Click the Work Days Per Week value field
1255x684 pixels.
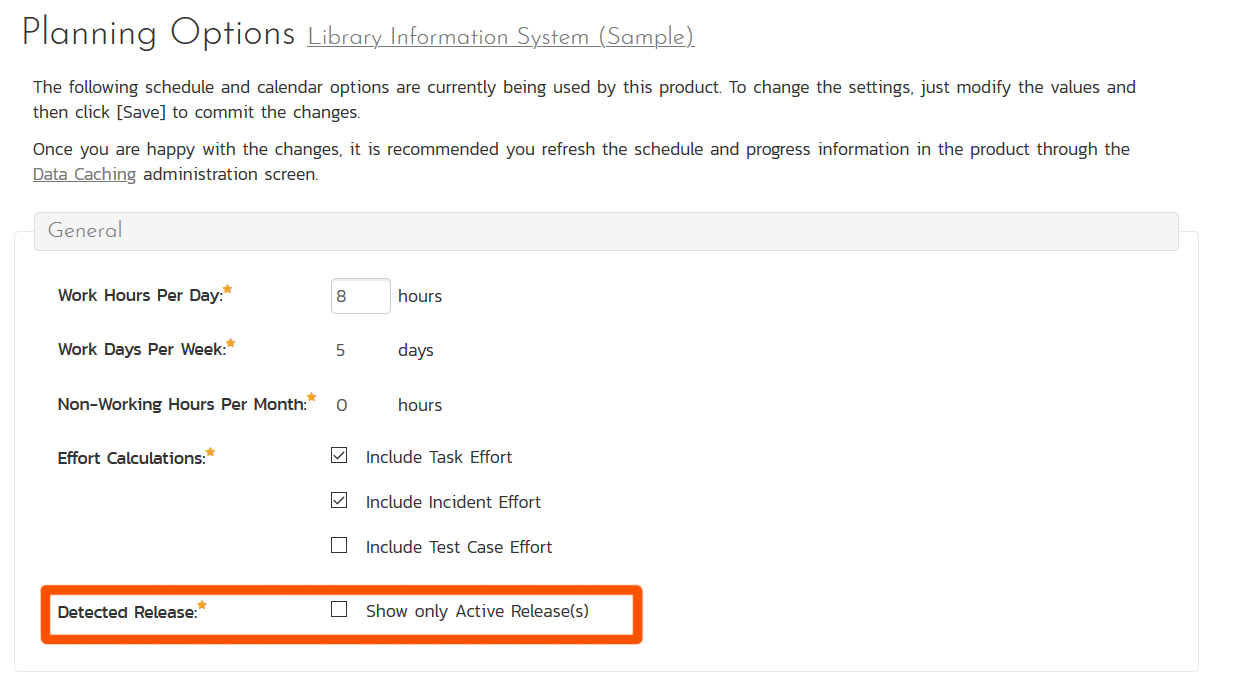click(341, 351)
